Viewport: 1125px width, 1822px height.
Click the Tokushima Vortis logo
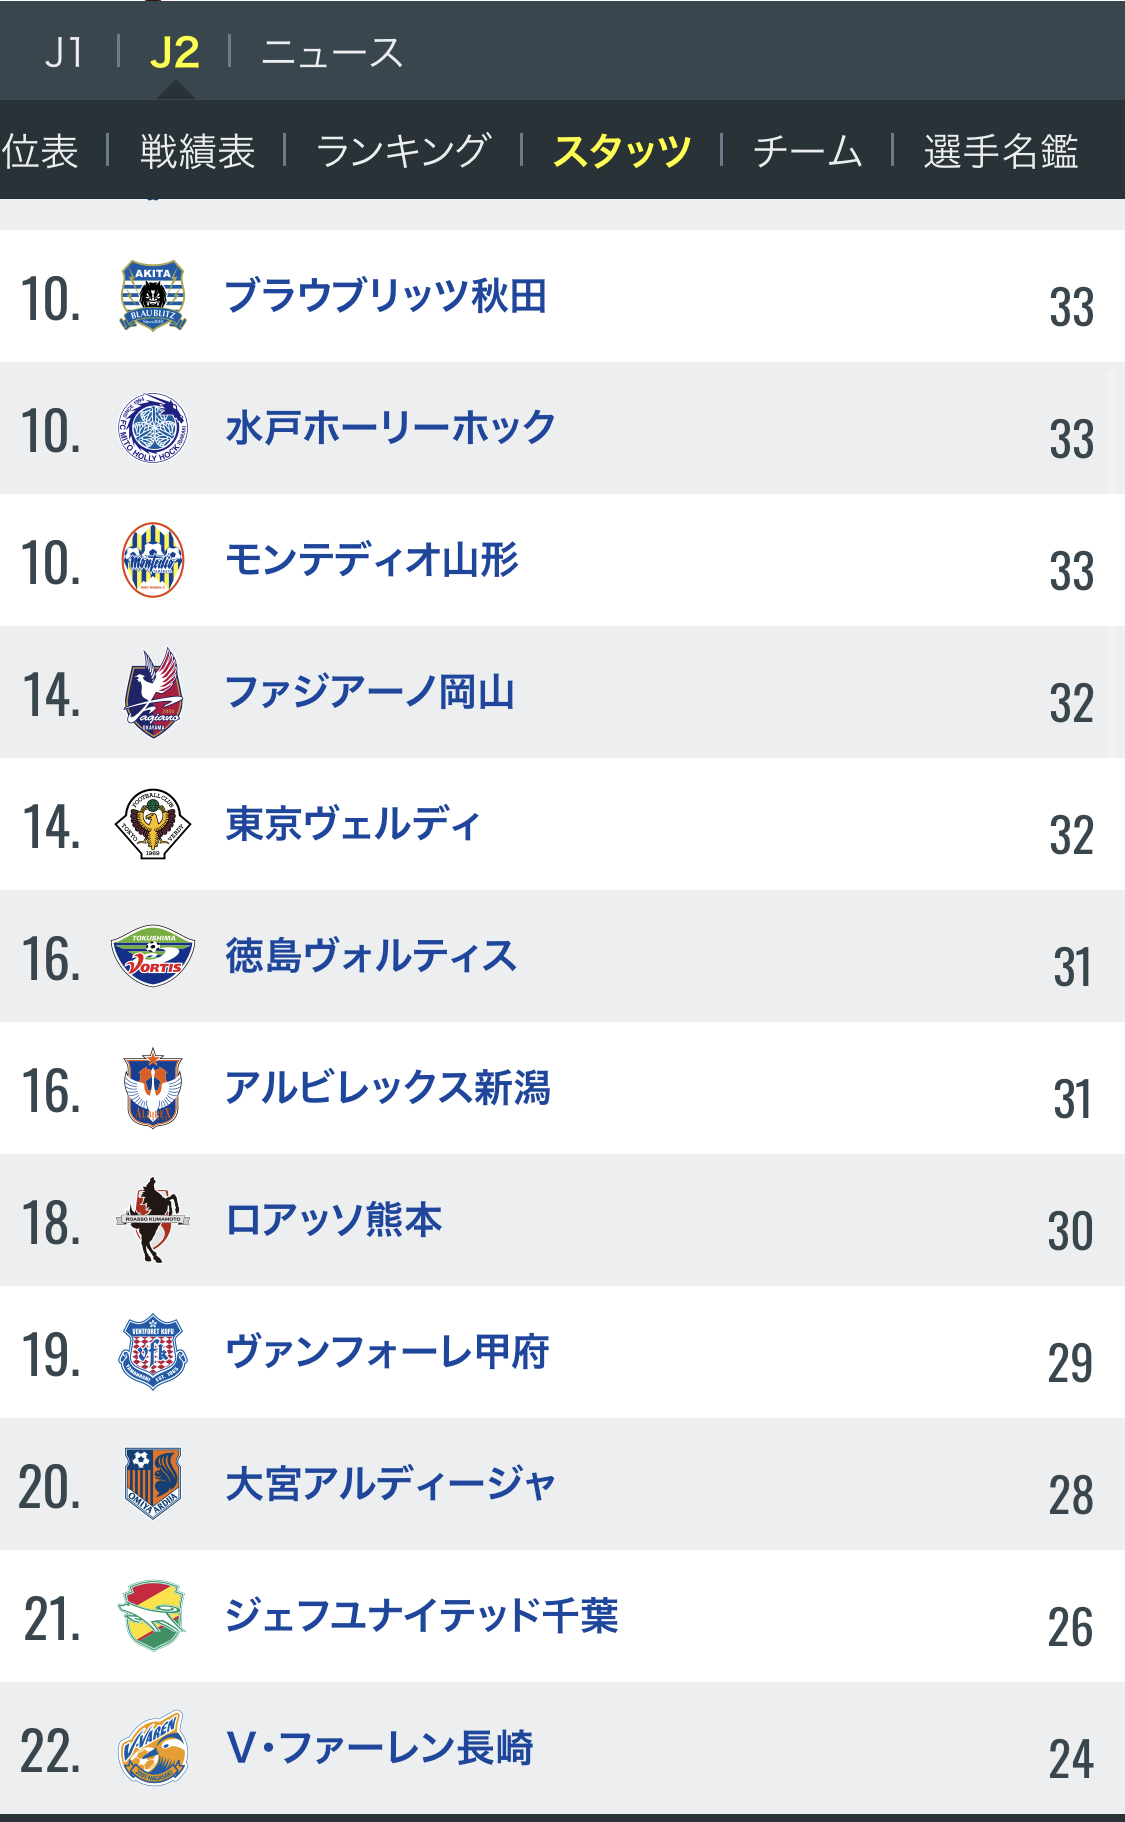tap(153, 956)
